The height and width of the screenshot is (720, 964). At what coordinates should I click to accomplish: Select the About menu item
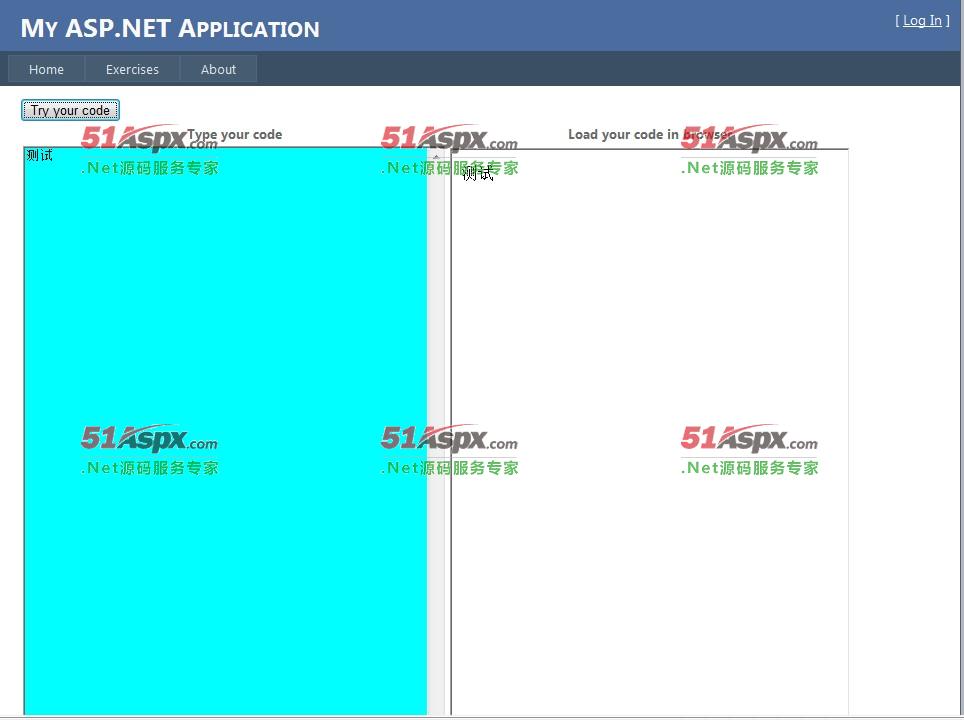[x=218, y=69]
